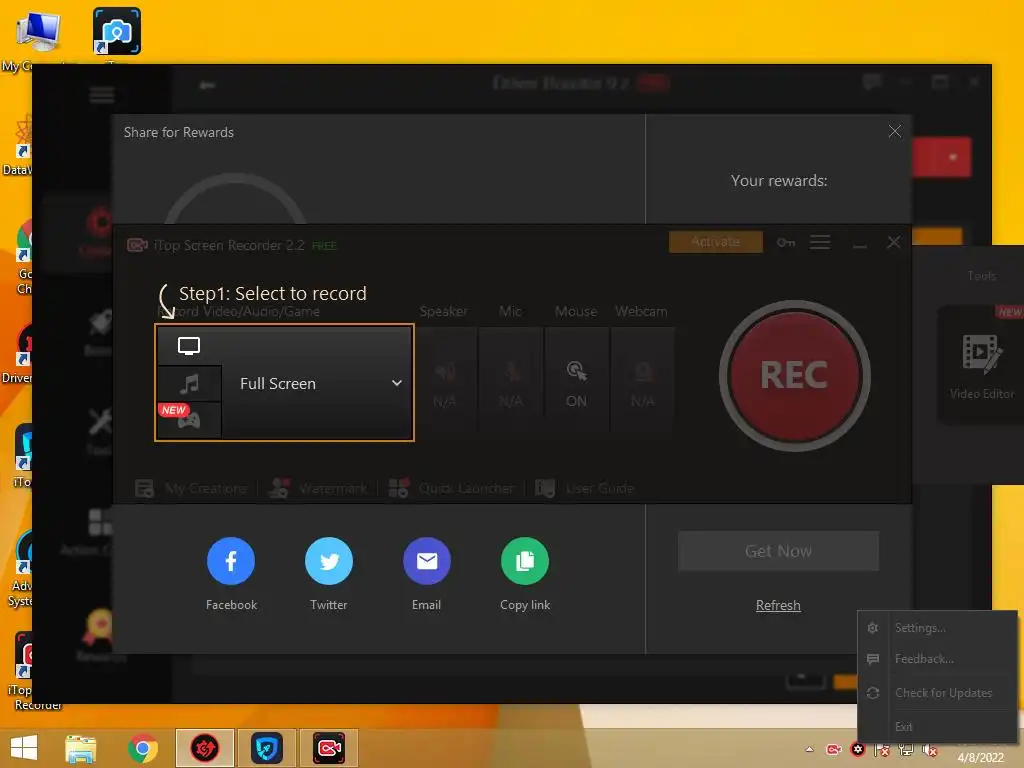Click the iTop Screen Recorder logo icon
The height and width of the screenshot is (768, 1024).
tap(137, 245)
